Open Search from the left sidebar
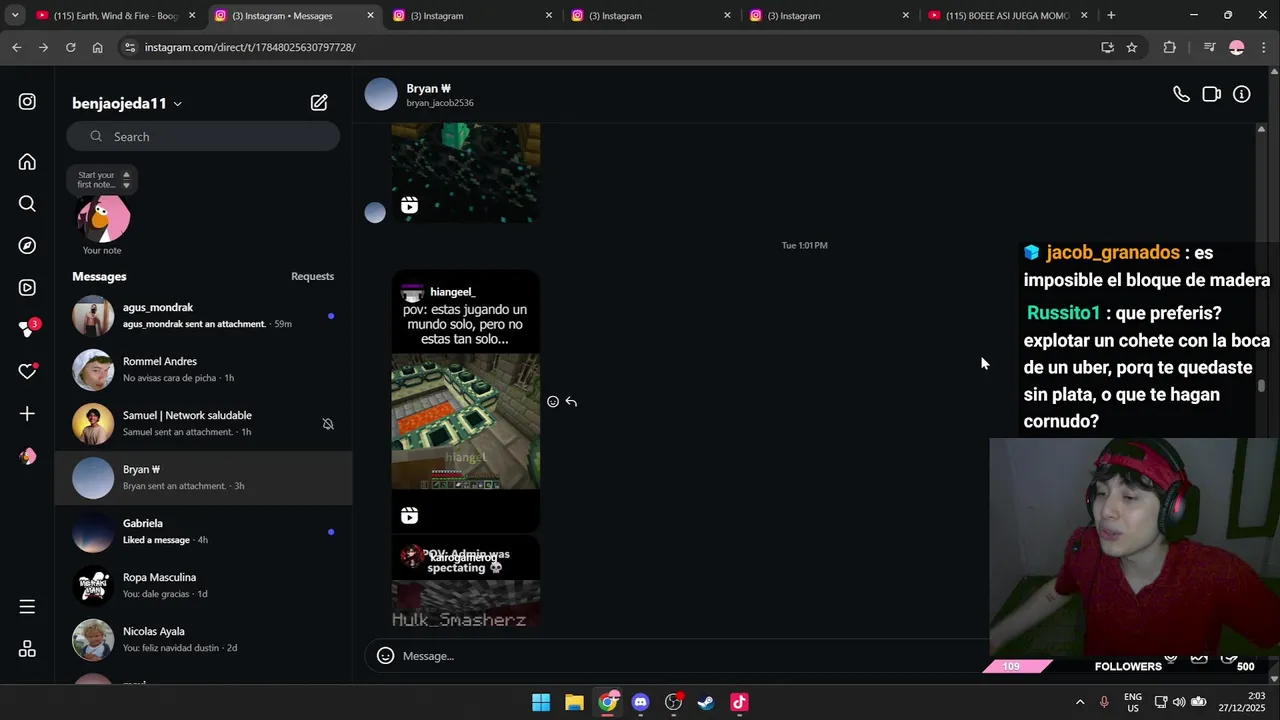Image resolution: width=1280 pixels, height=720 pixels. pyautogui.click(x=27, y=204)
